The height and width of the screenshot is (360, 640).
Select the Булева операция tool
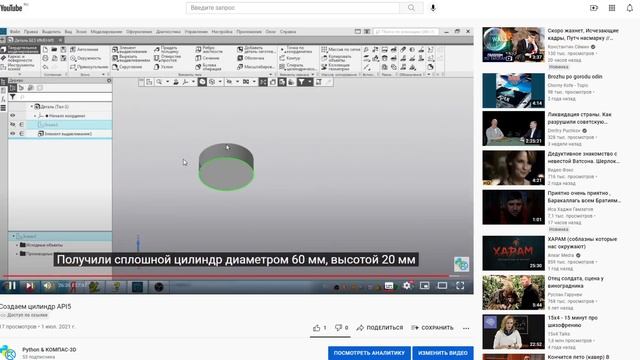click(209, 67)
